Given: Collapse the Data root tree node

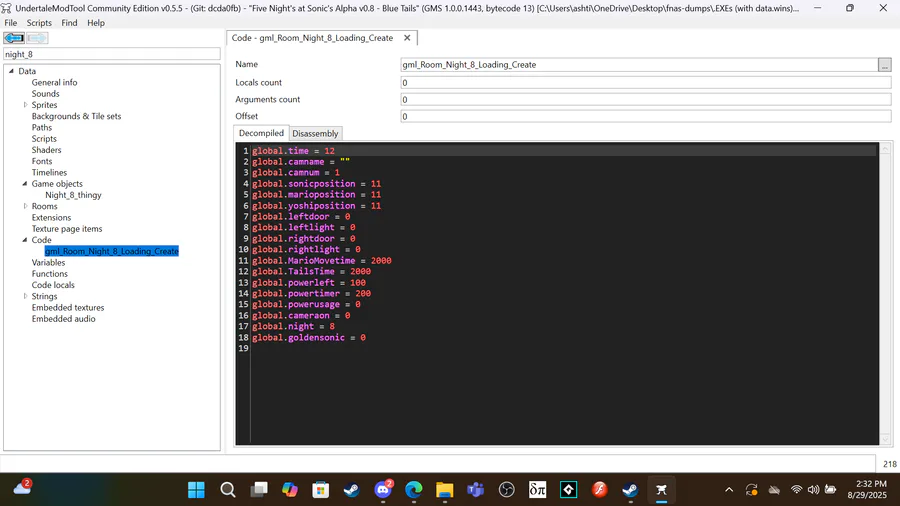Looking at the screenshot, I should [x=11, y=71].
